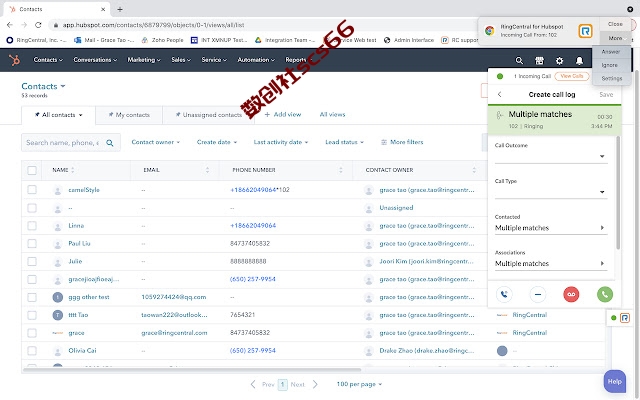Click the horizontal table scrollbar
Viewport: 640px width, 400px height.
click(x=192, y=370)
